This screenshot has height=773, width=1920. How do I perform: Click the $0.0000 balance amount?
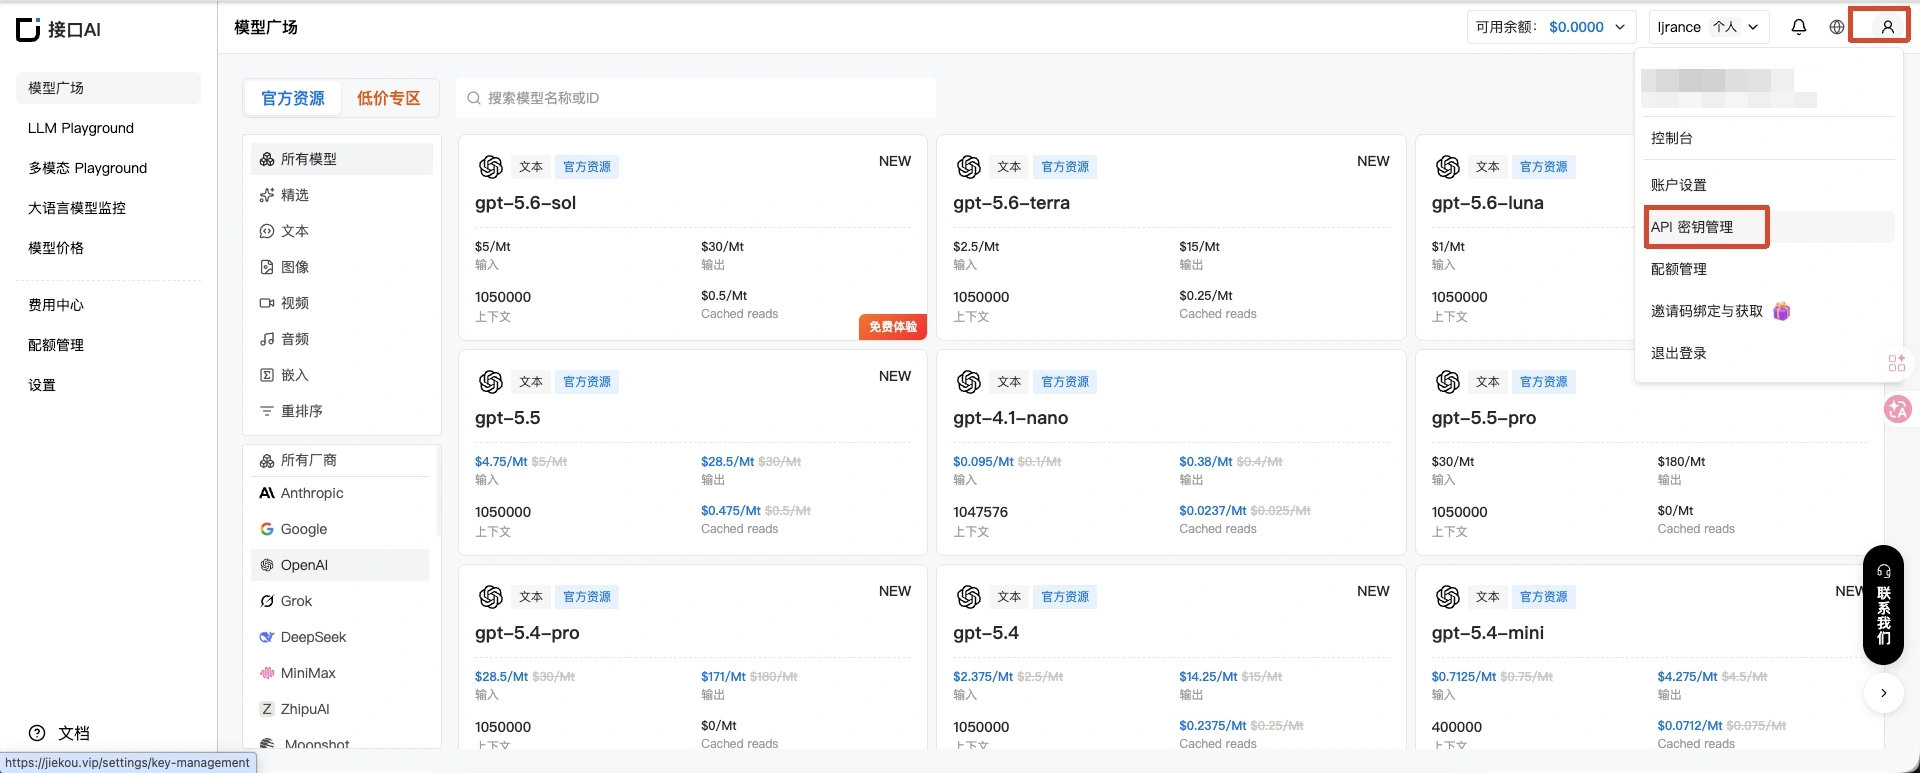[x=1576, y=27]
